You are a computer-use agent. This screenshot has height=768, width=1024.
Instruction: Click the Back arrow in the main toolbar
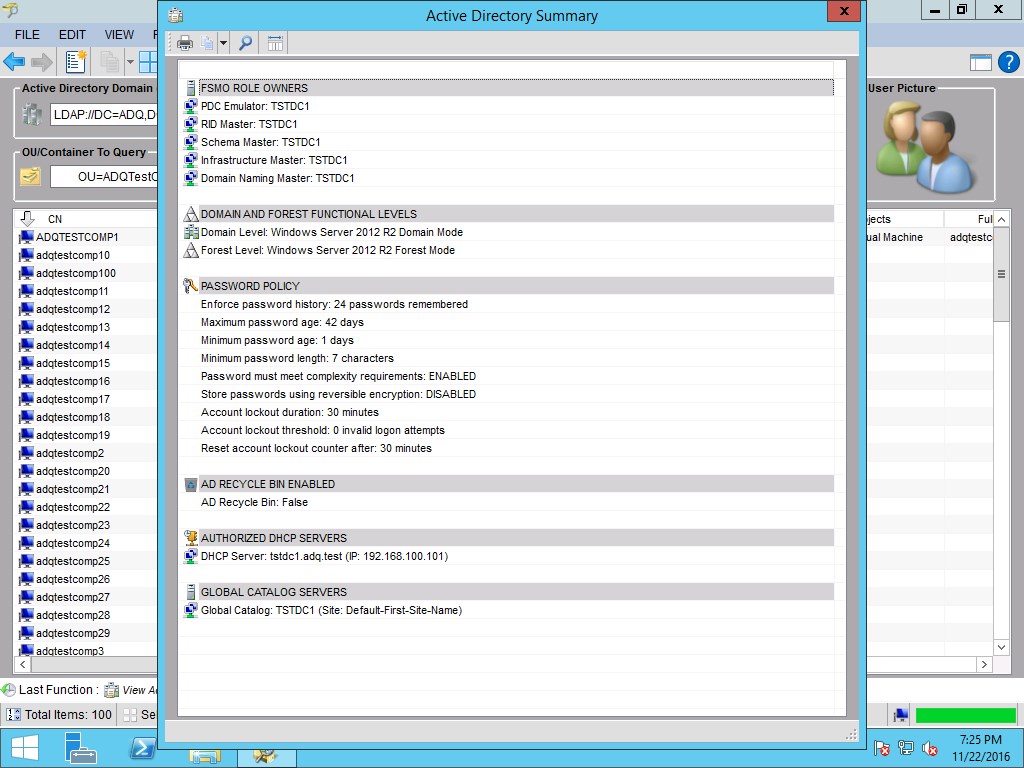coord(14,63)
